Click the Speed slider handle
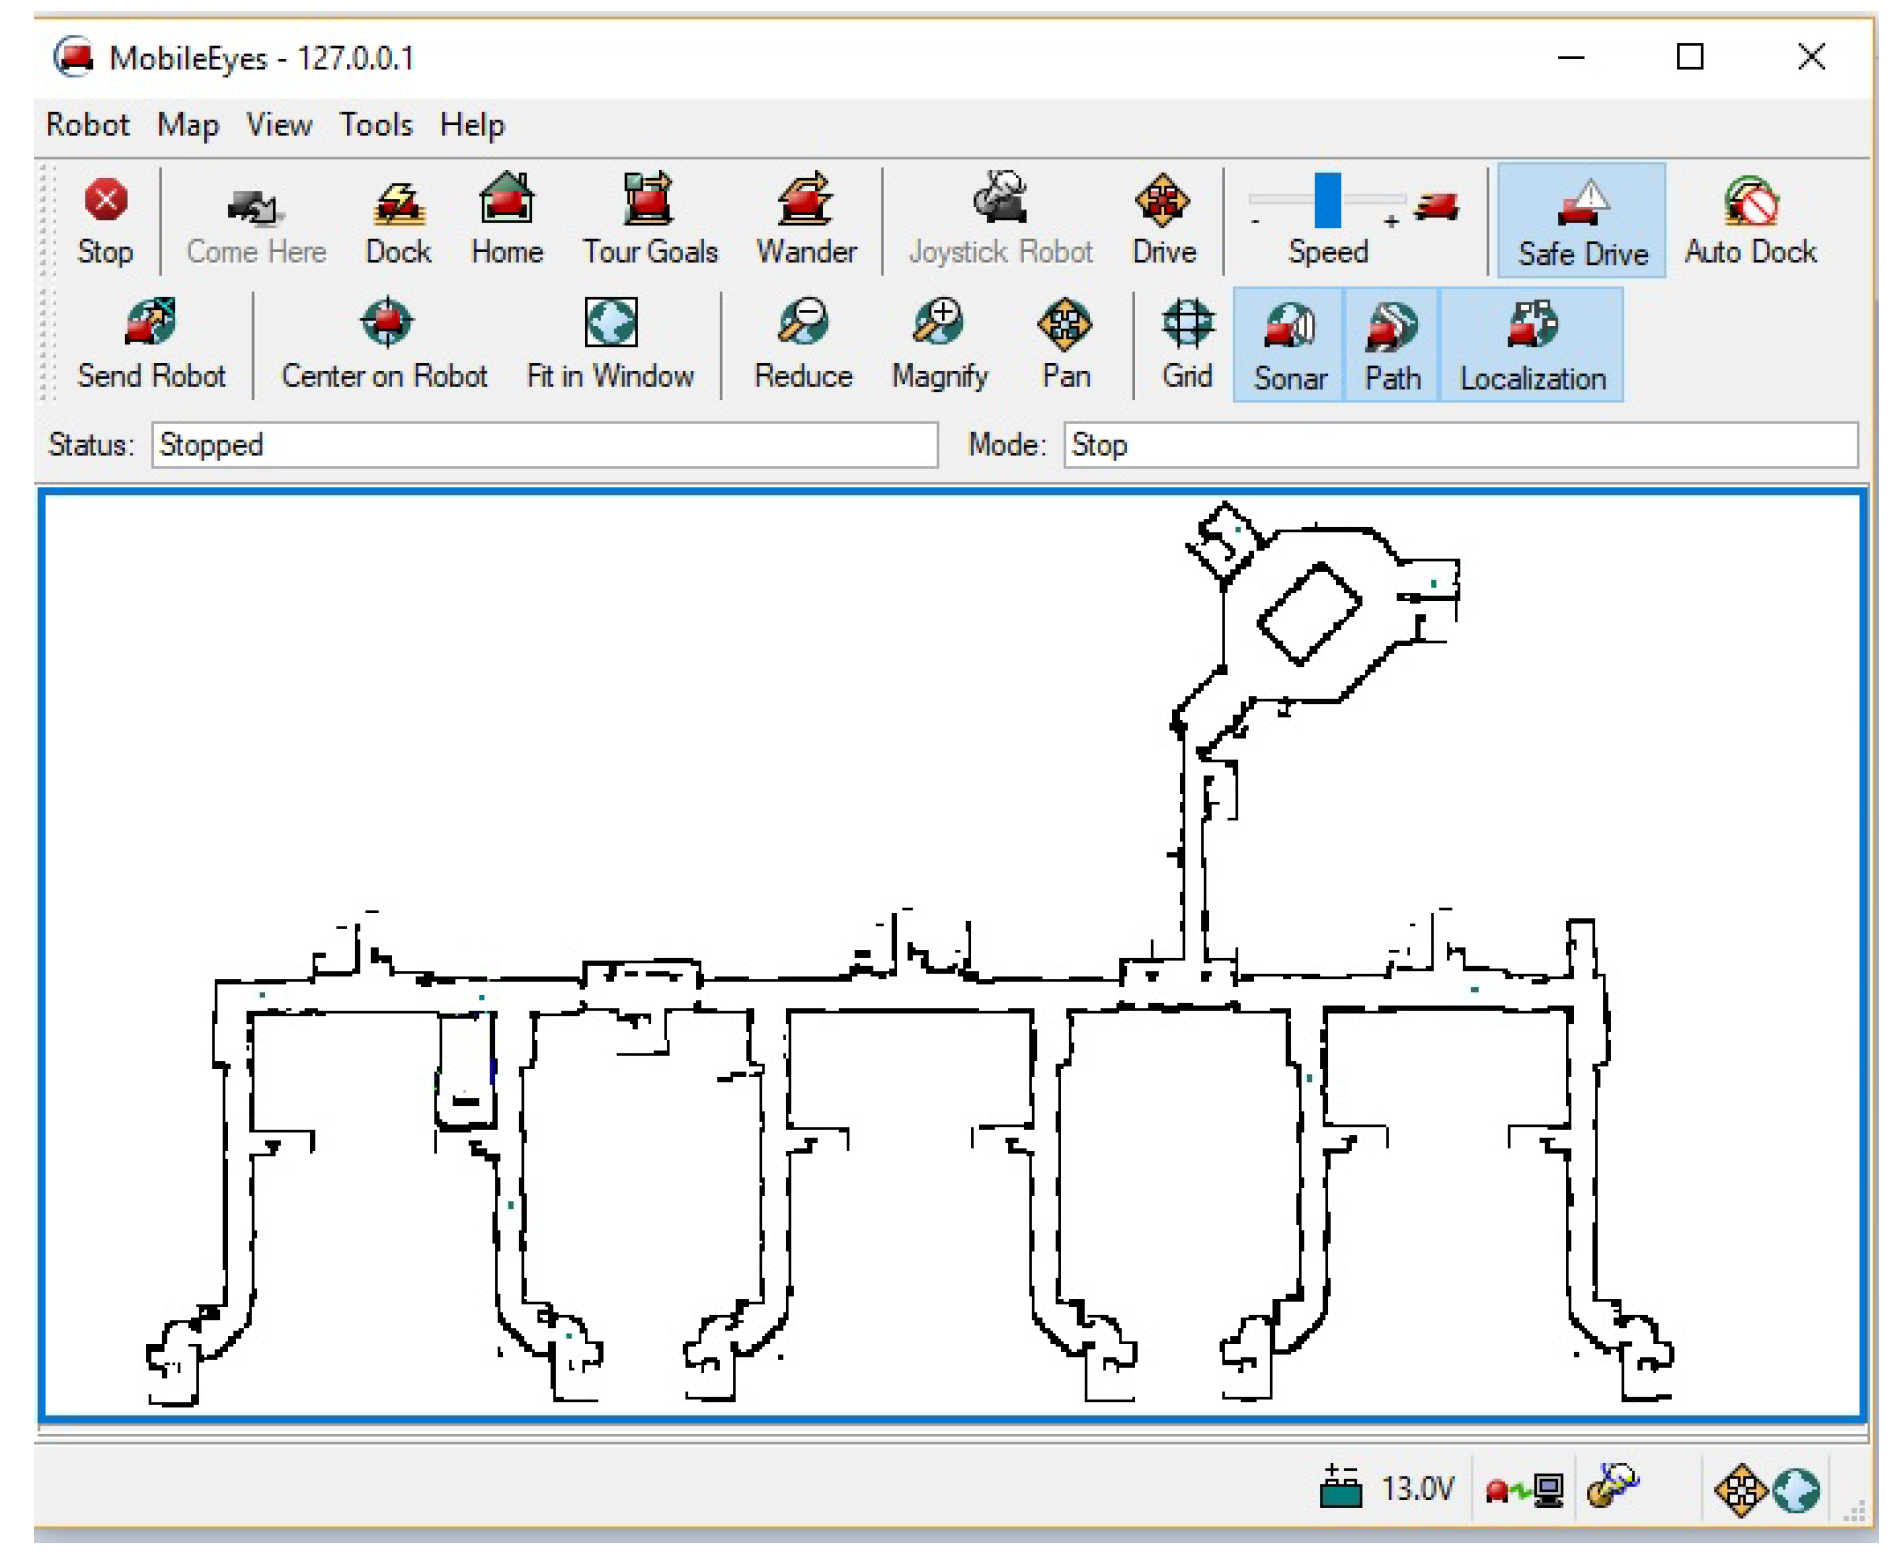 pyautogui.click(x=1327, y=200)
